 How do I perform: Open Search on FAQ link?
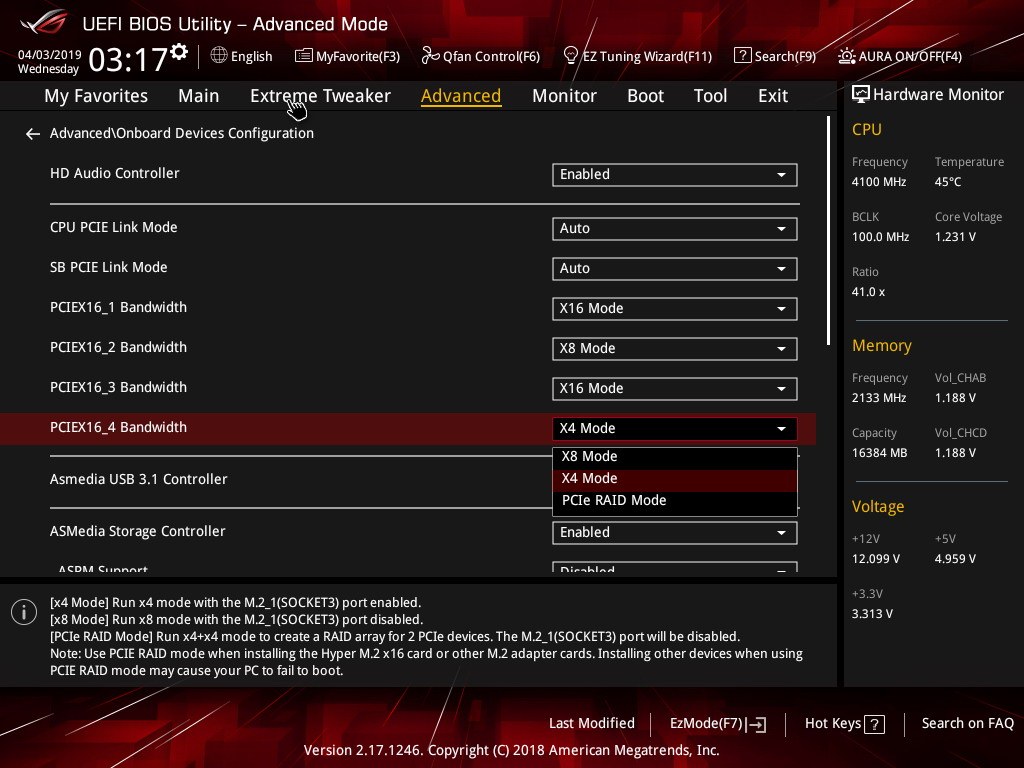(x=967, y=724)
